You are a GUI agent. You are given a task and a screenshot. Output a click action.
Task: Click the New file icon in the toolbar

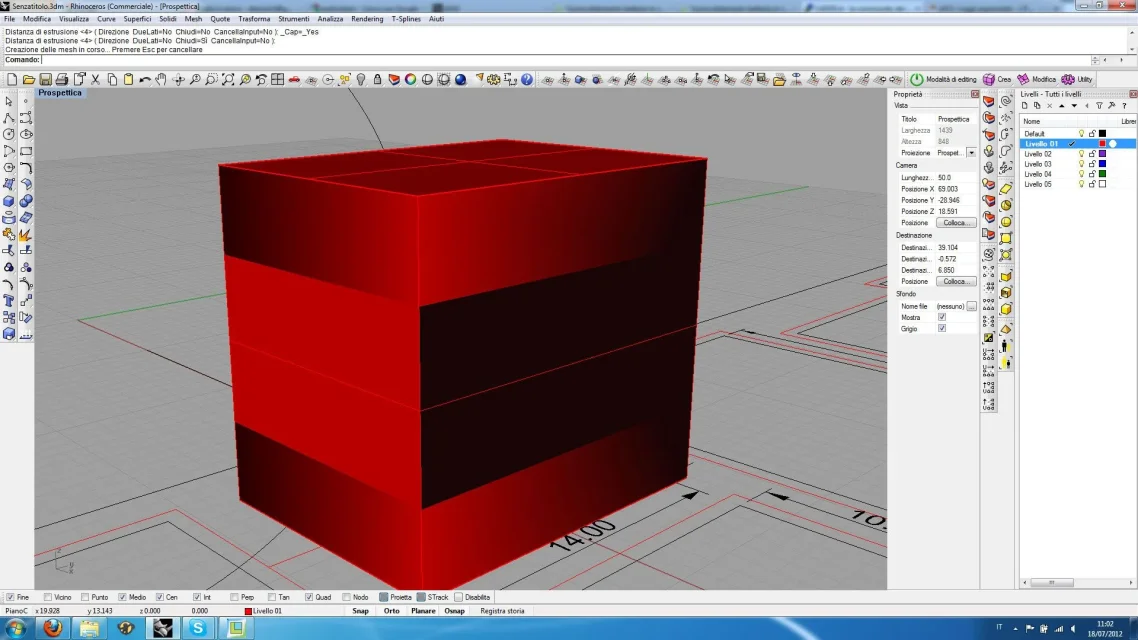coord(12,79)
